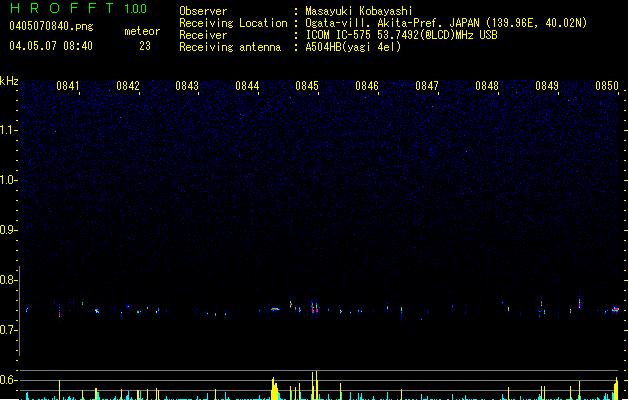Click the 0842 time marker
The width and height of the screenshot is (629, 400).
point(128,86)
